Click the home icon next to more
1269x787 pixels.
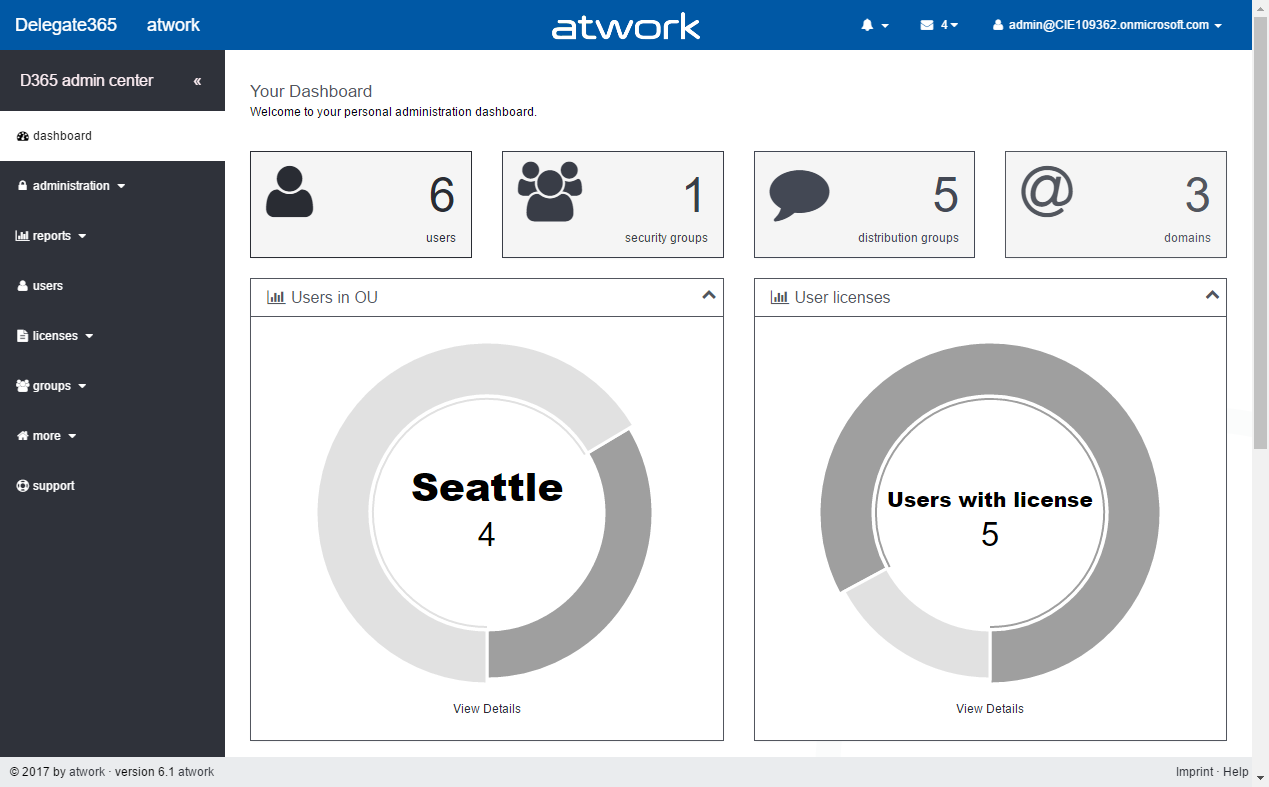pyautogui.click(x=23, y=436)
